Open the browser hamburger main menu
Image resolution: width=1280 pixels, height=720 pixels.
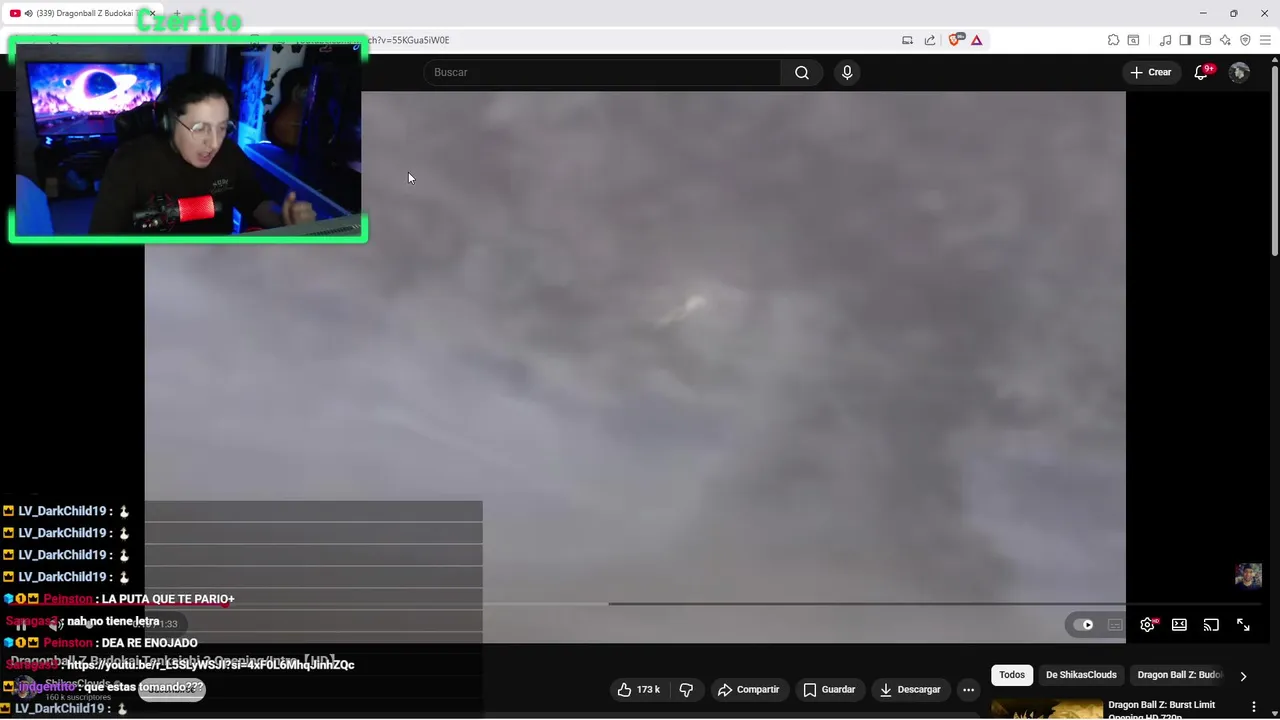(x=1265, y=40)
